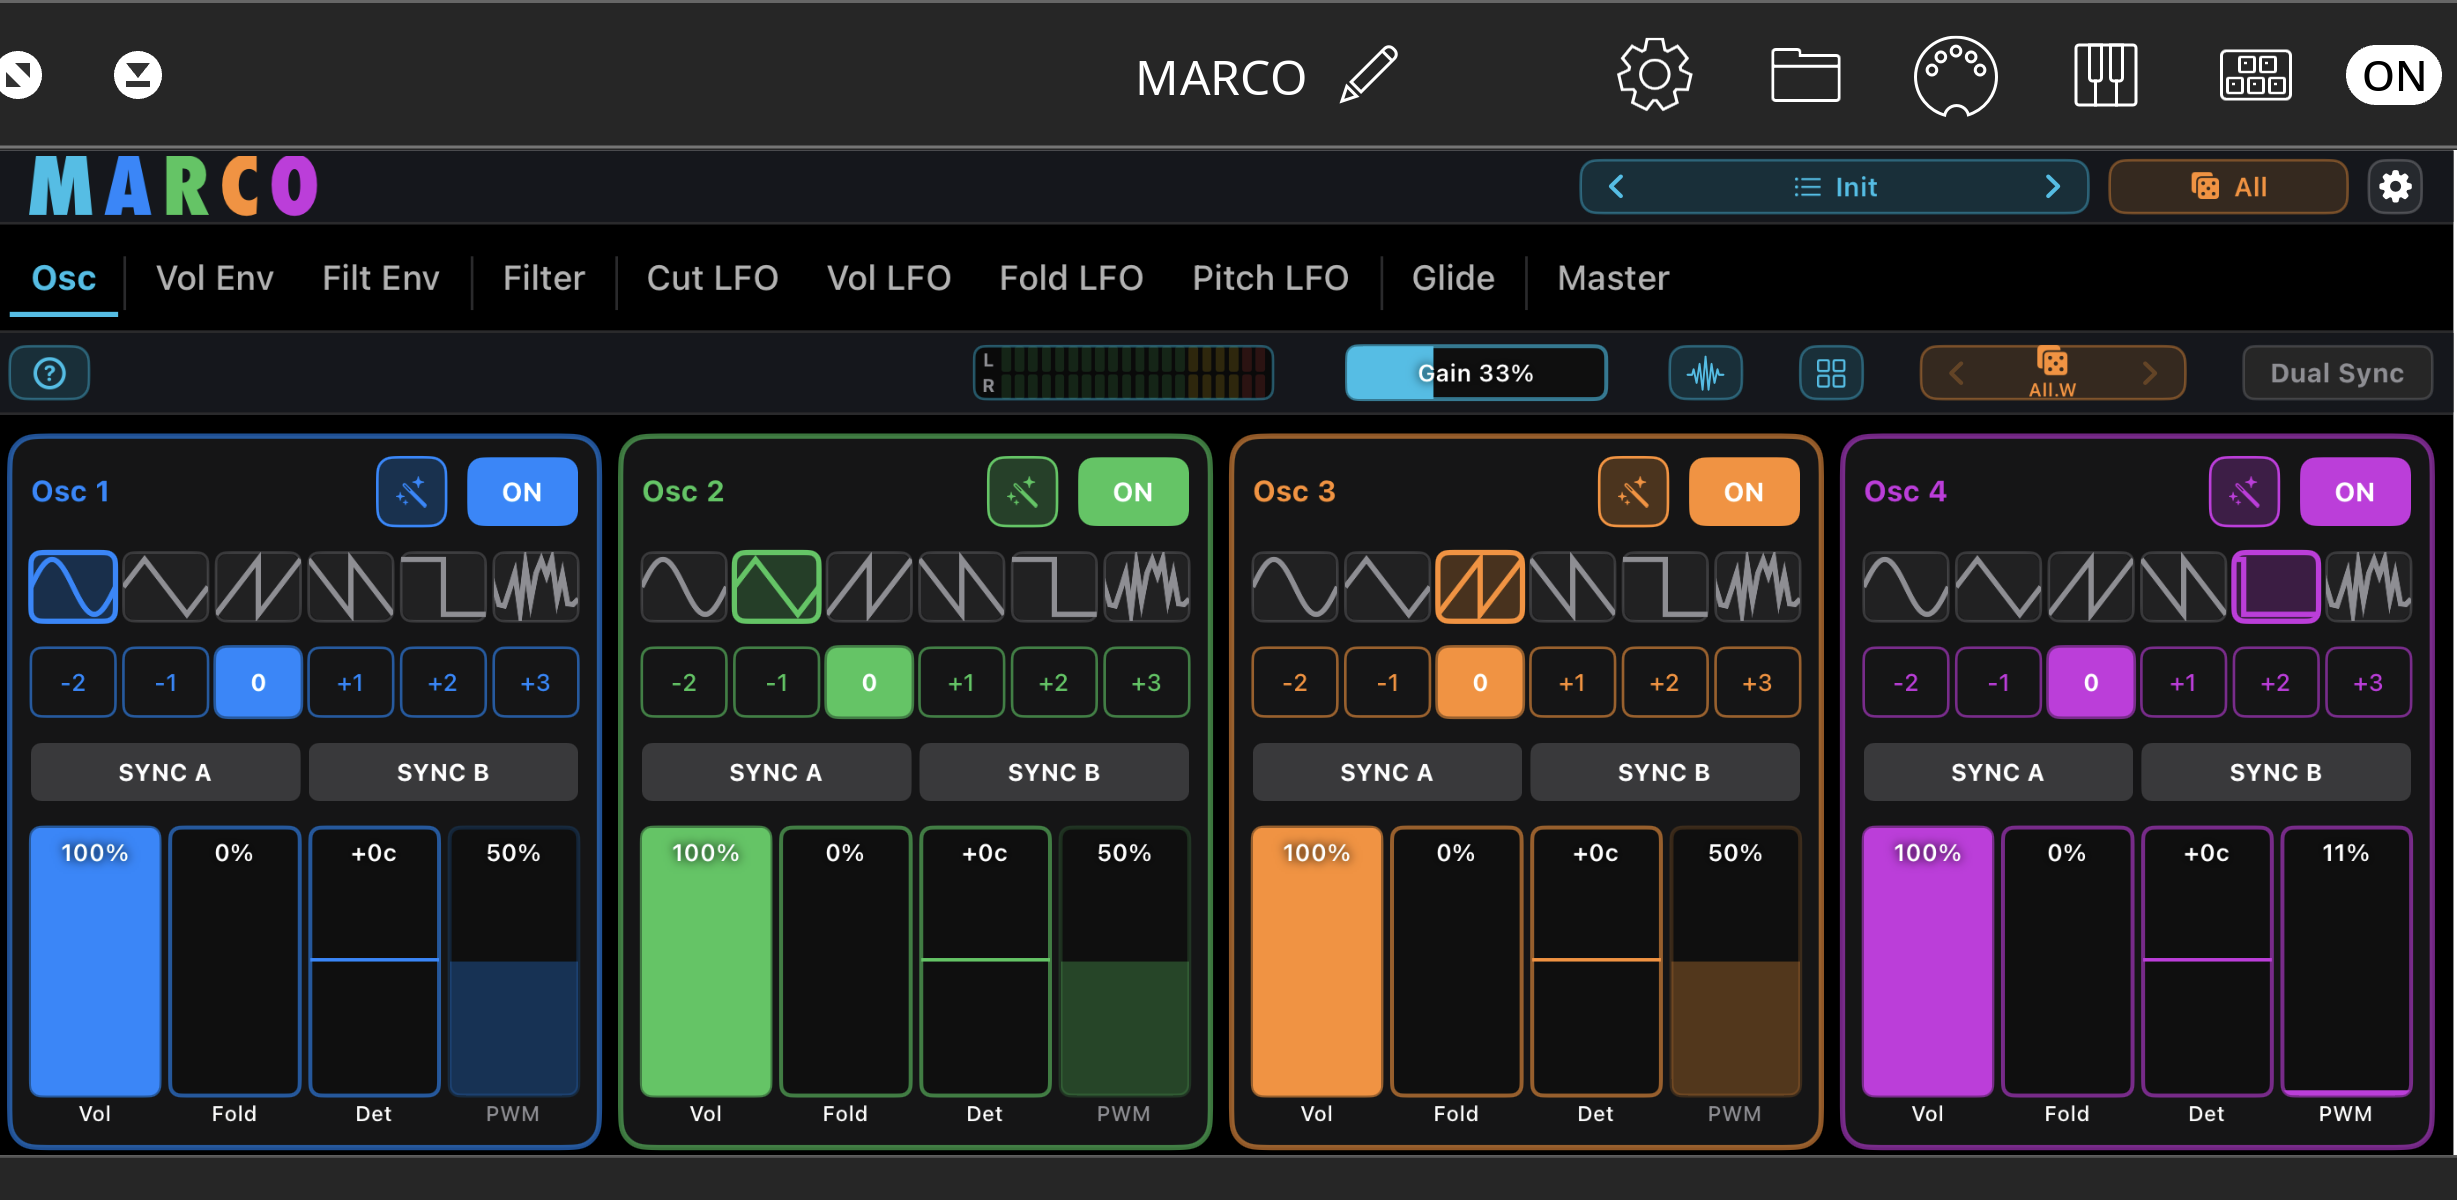Viewport: 2457px width, 1200px height.
Task: Turn off Osc 4 with its ON button
Action: [x=2355, y=492]
